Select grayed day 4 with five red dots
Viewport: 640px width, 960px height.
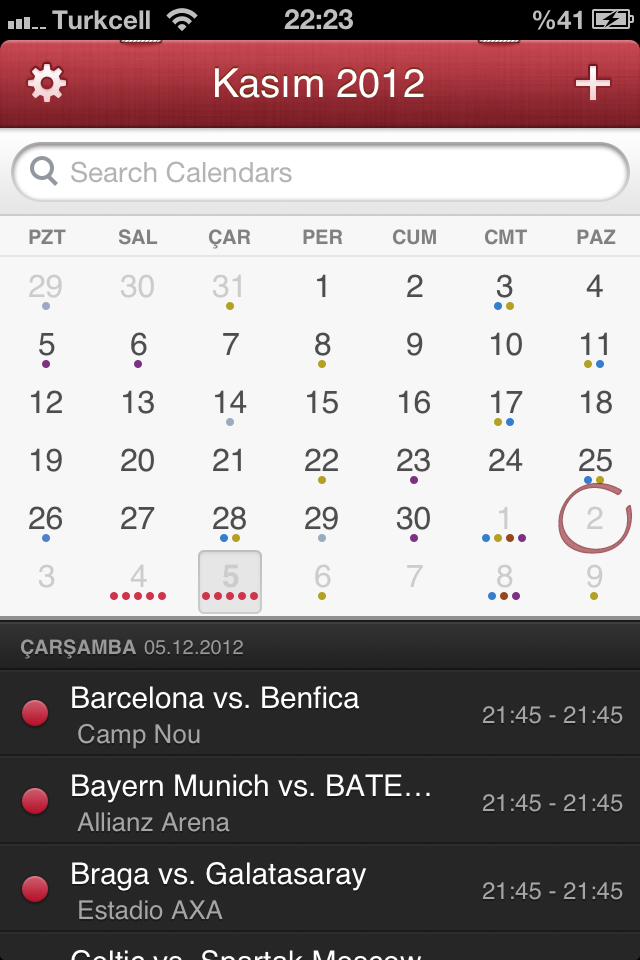coord(138,582)
